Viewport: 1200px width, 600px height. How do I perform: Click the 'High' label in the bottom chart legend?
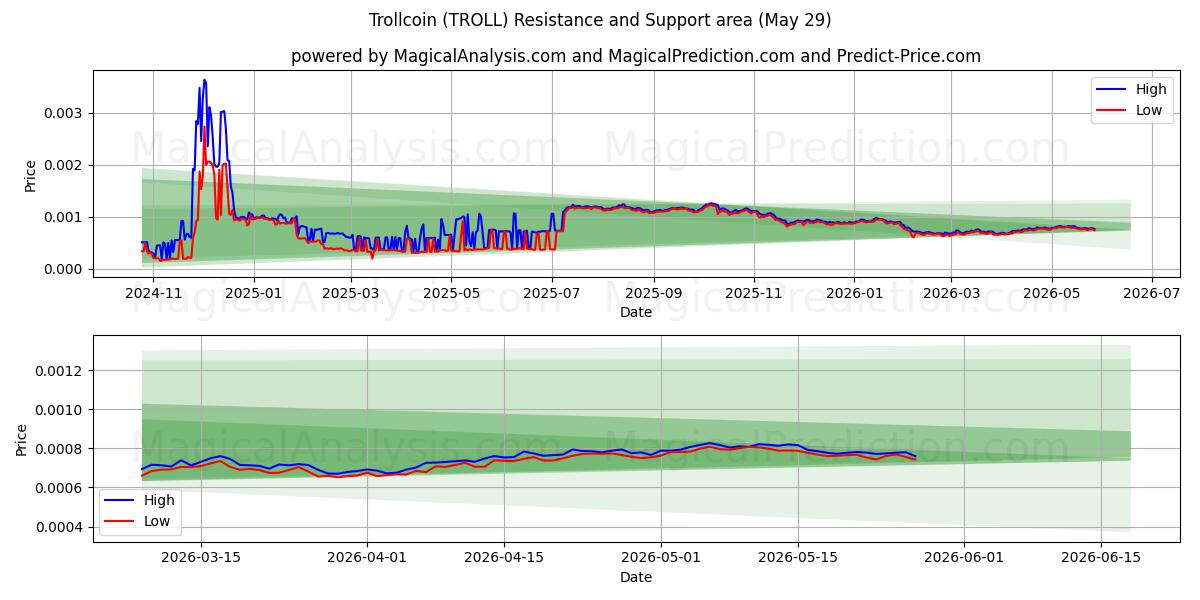[159, 500]
